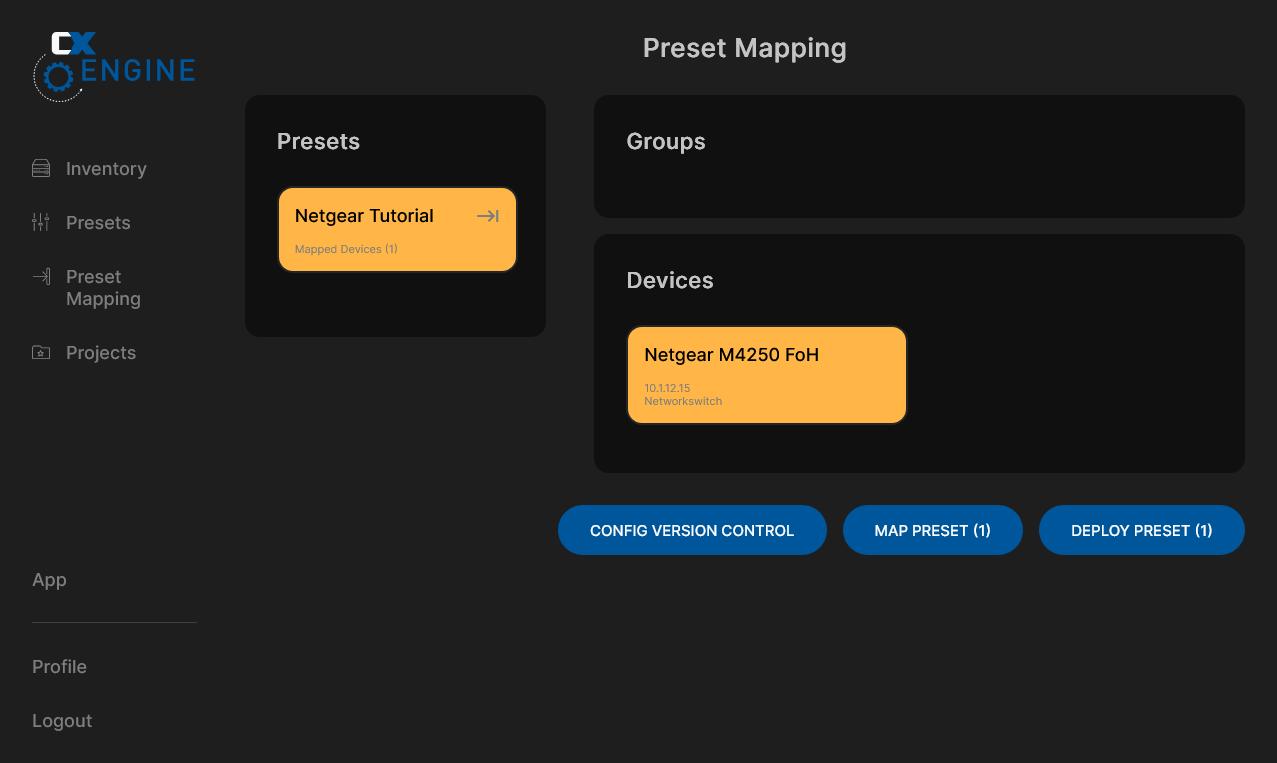Click the Map Preset (1) button

933,530
